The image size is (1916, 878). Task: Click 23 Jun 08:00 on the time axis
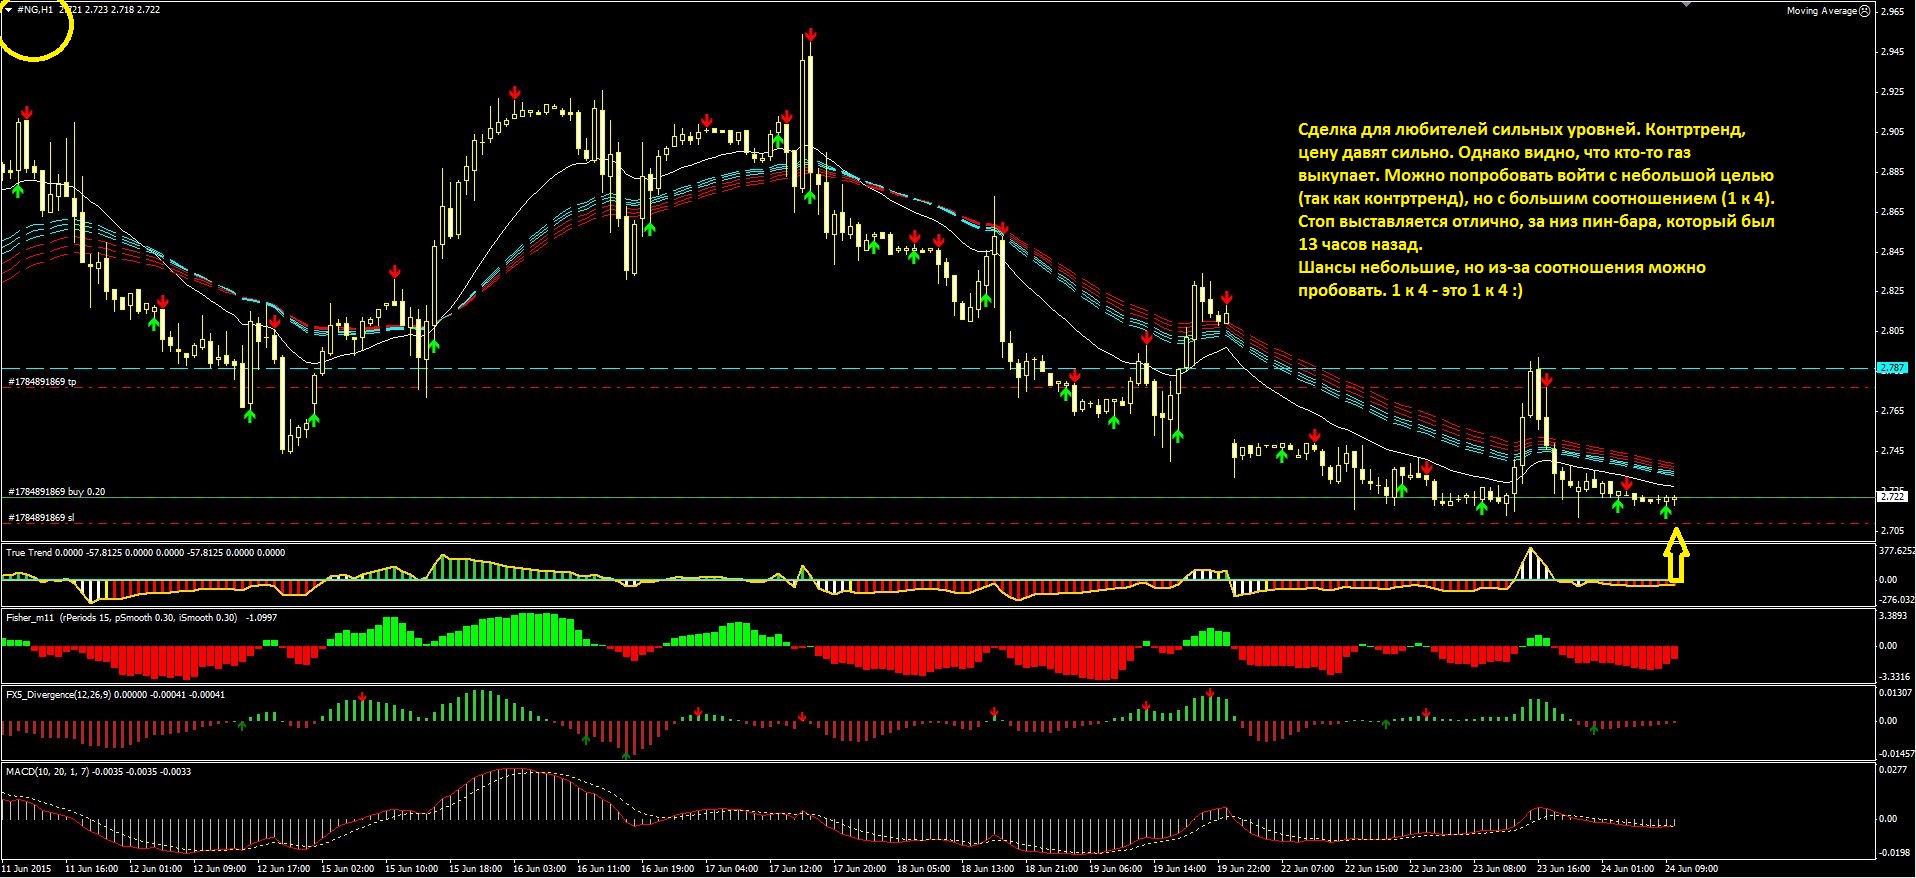coord(1499,868)
